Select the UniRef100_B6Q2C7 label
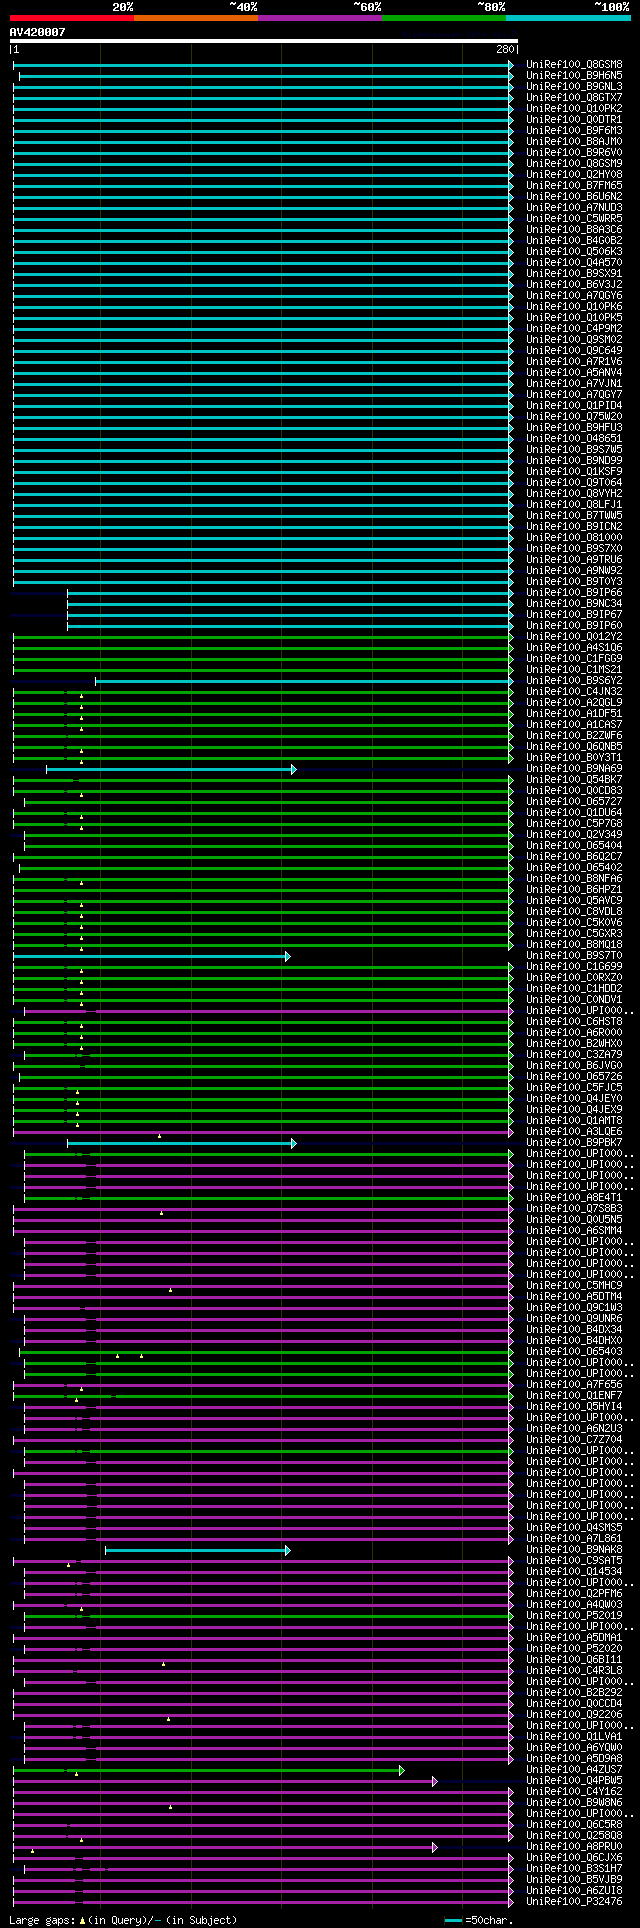This screenshot has height=1928, width=640. [x=574, y=856]
